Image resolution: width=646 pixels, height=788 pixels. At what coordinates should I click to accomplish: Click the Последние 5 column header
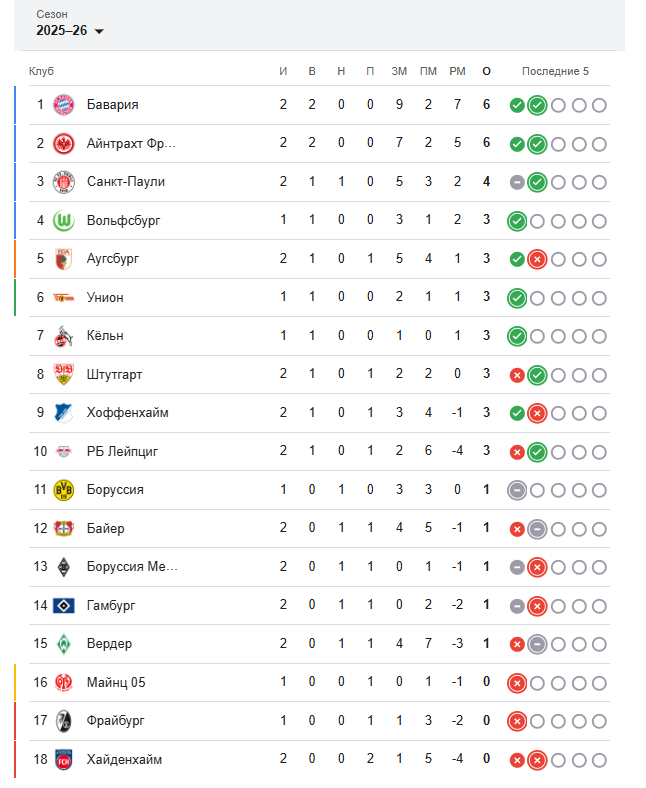555,71
